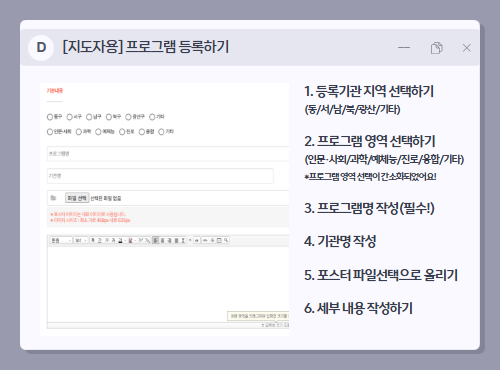Click the 파일 선택 file button

77,198
